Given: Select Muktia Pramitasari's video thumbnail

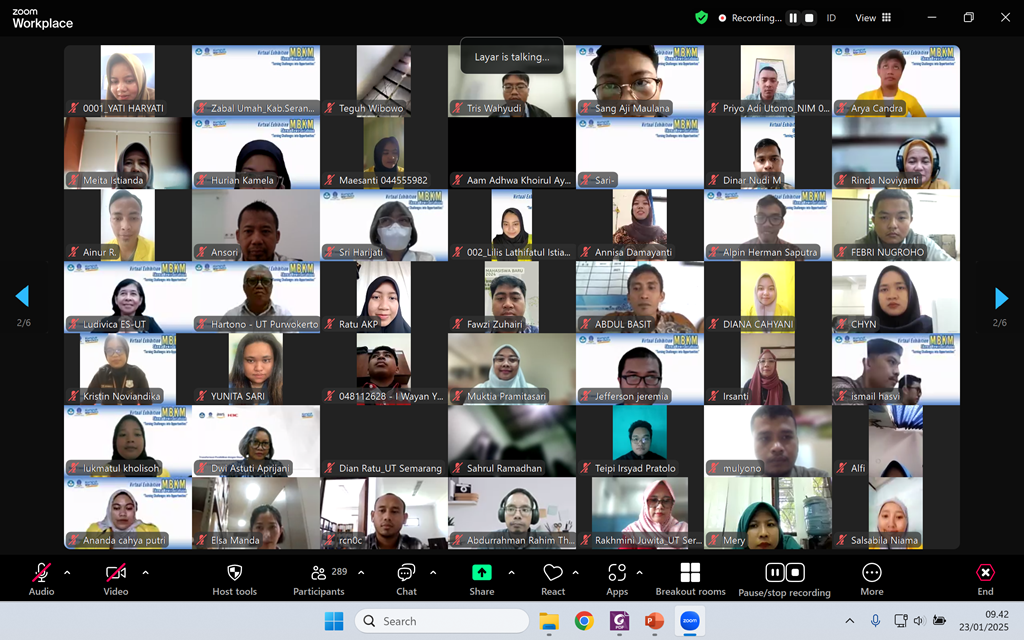Looking at the screenshot, I should click(x=512, y=369).
